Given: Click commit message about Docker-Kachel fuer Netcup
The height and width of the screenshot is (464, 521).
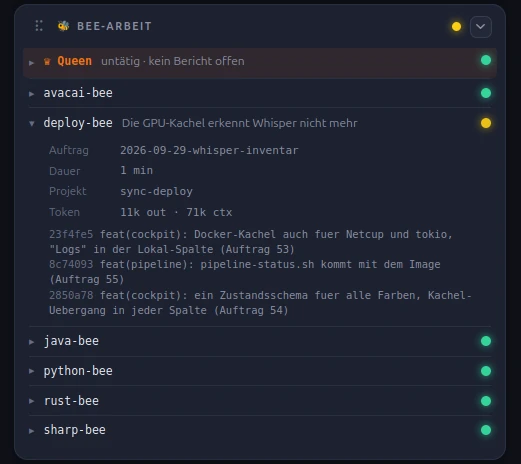Looking at the screenshot, I should pos(251,242).
